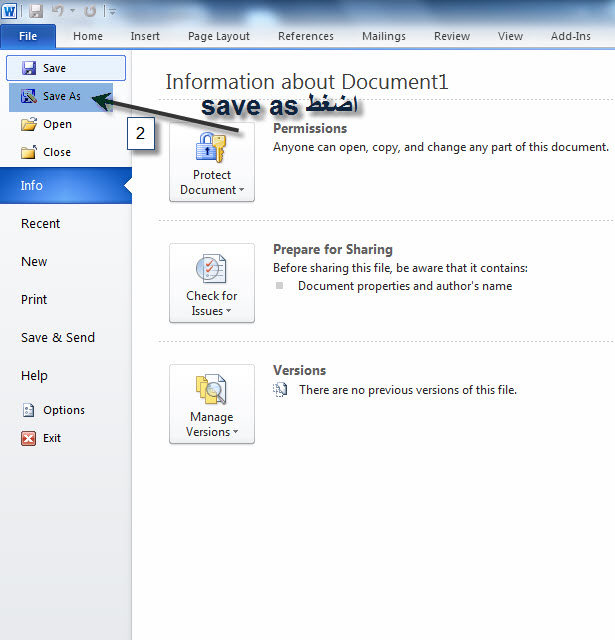Viewport: 615px width, 640px height.
Task: Click the Save icon in the quick access toolbar
Action: [x=36, y=11]
